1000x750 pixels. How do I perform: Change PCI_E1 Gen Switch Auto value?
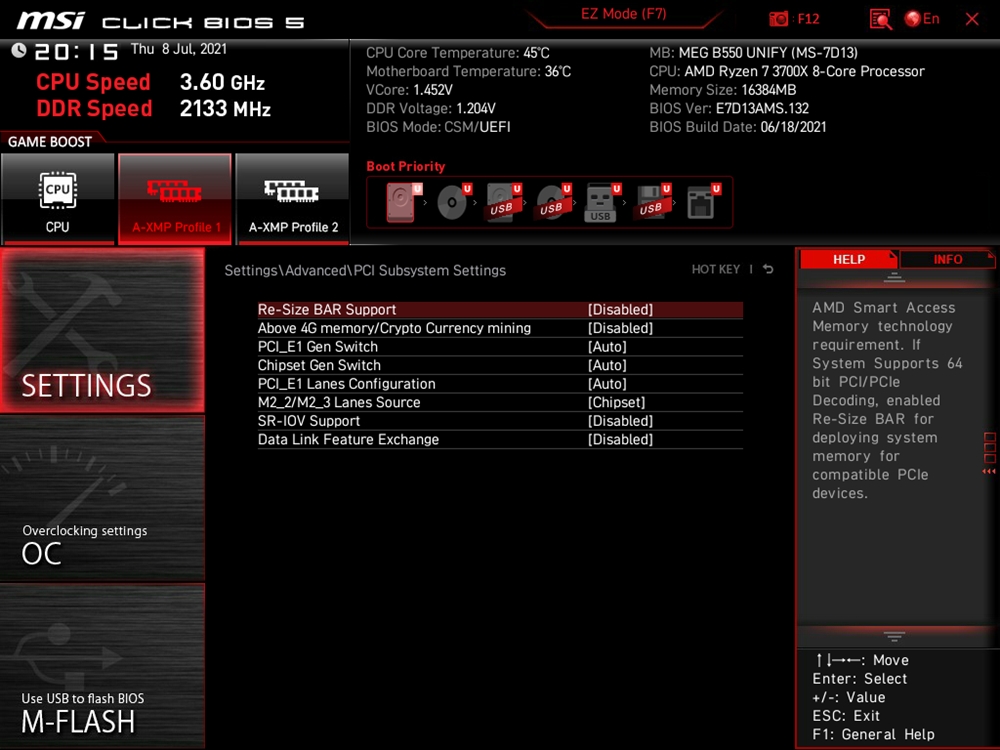pyautogui.click(x=607, y=347)
